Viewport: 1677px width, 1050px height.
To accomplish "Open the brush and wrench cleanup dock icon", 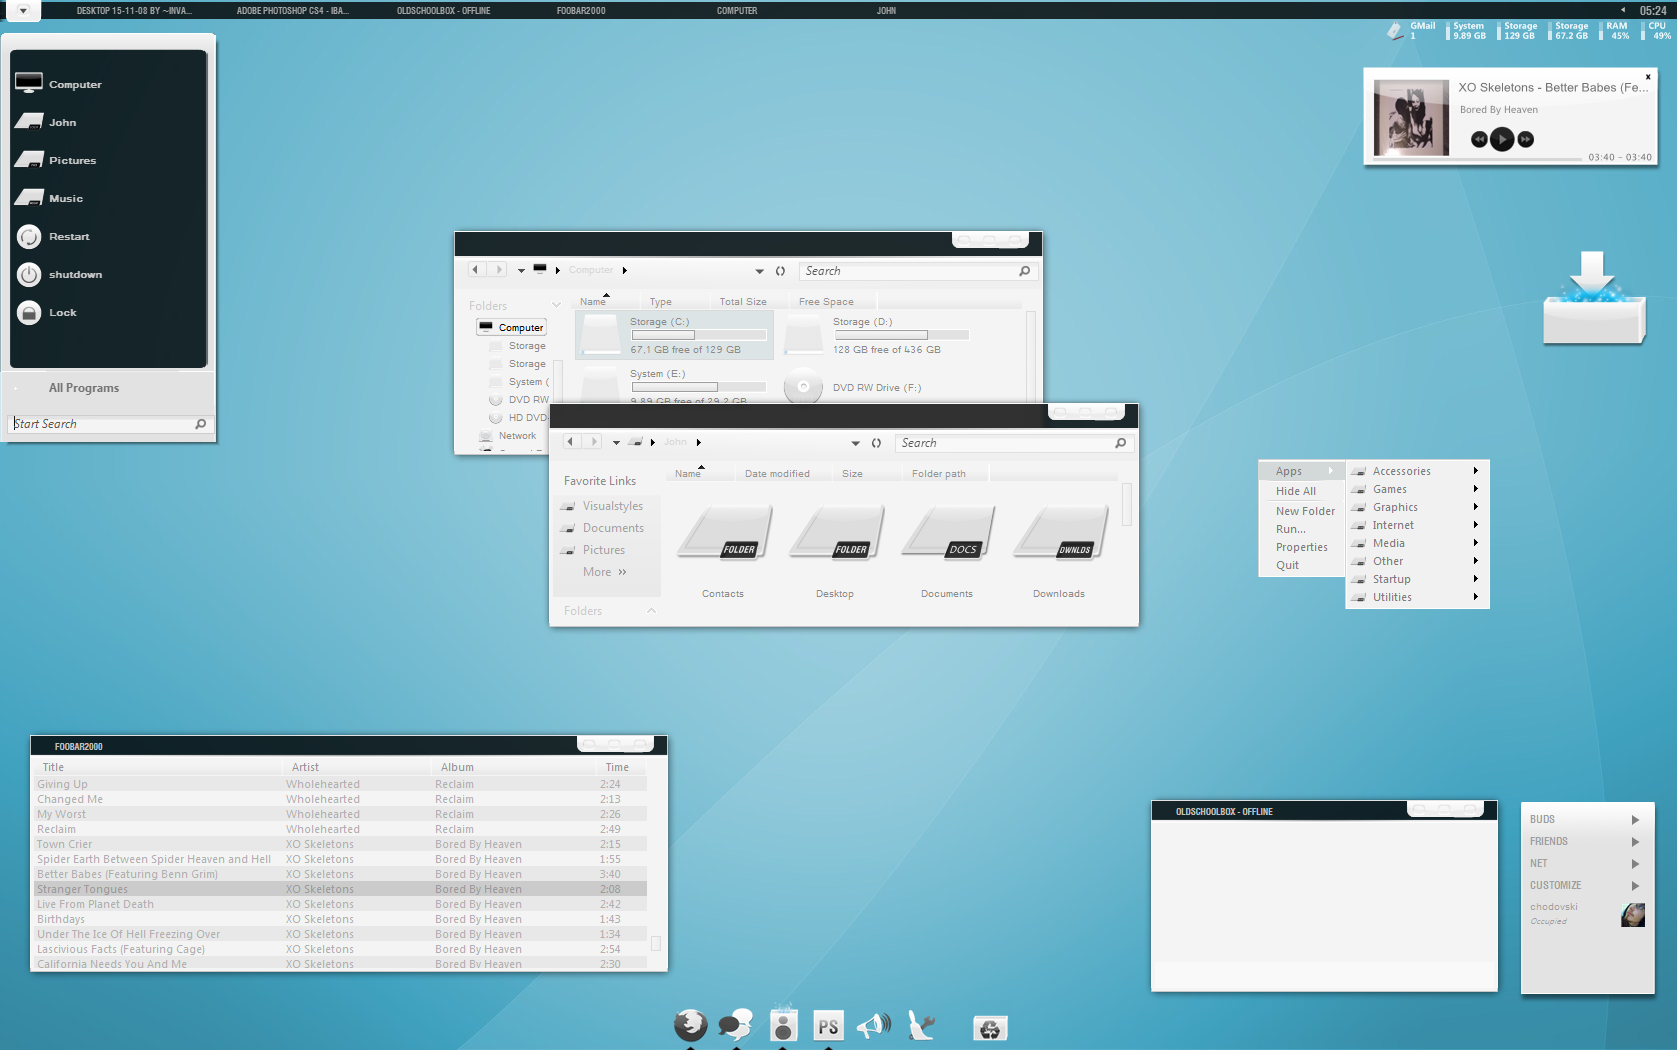I will click(921, 1025).
